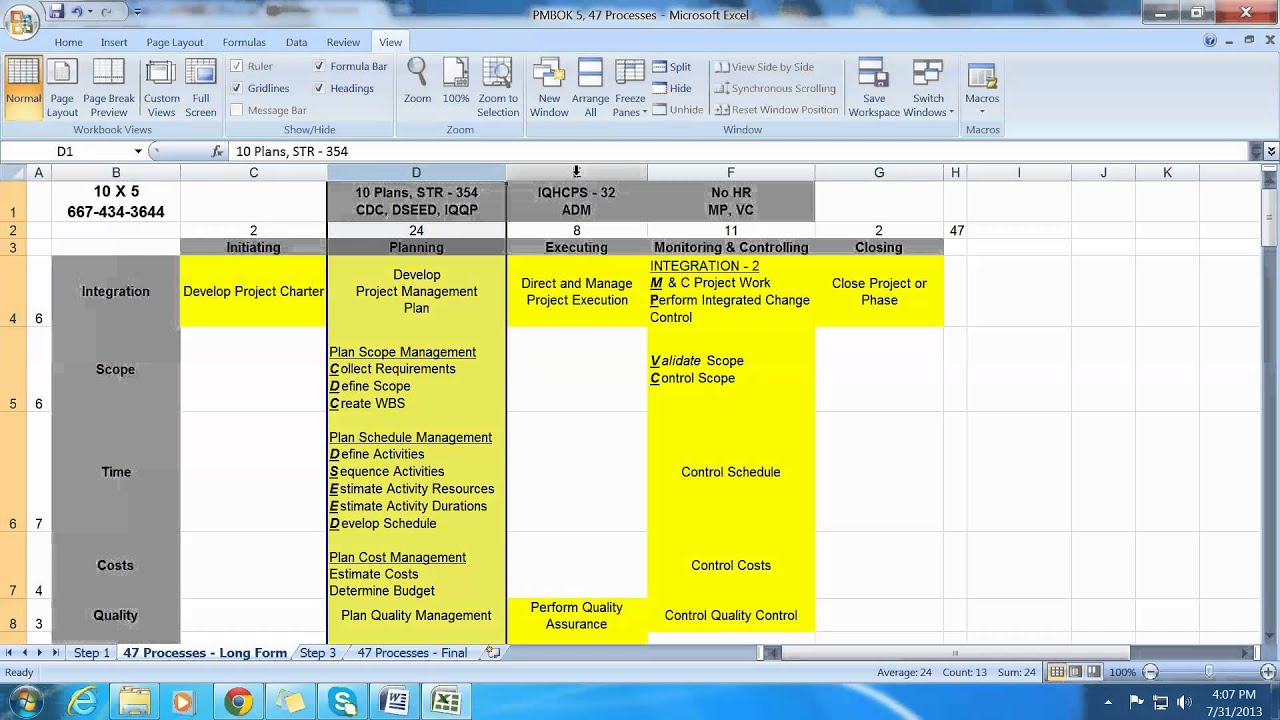Open Skype from taskbar
The image size is (1280, 720).
342,701
